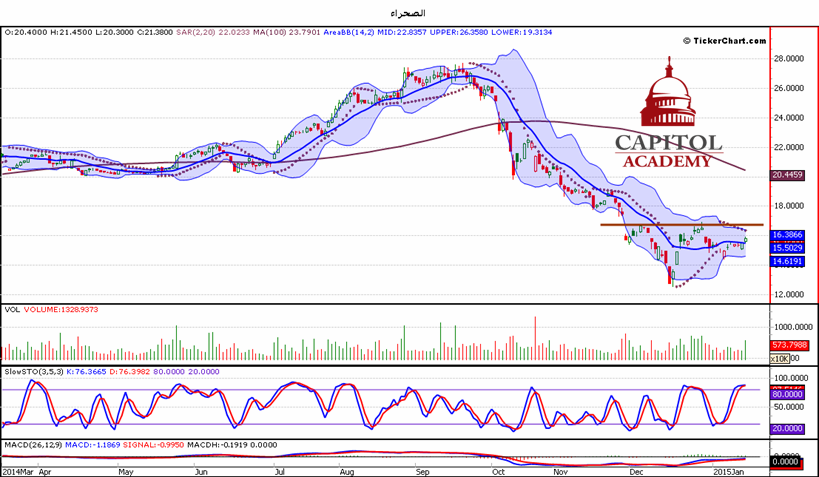Click the 14.6191 lower band price tag
Viewport: 819px width, 477px height.
click(x=787, y=261)
